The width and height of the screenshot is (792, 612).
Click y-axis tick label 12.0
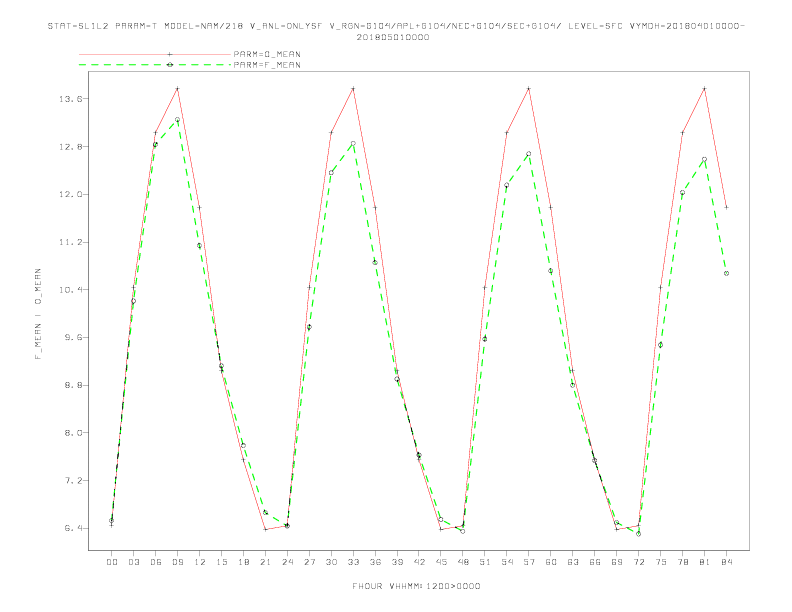pyautogui.click(x=71, y=194)
